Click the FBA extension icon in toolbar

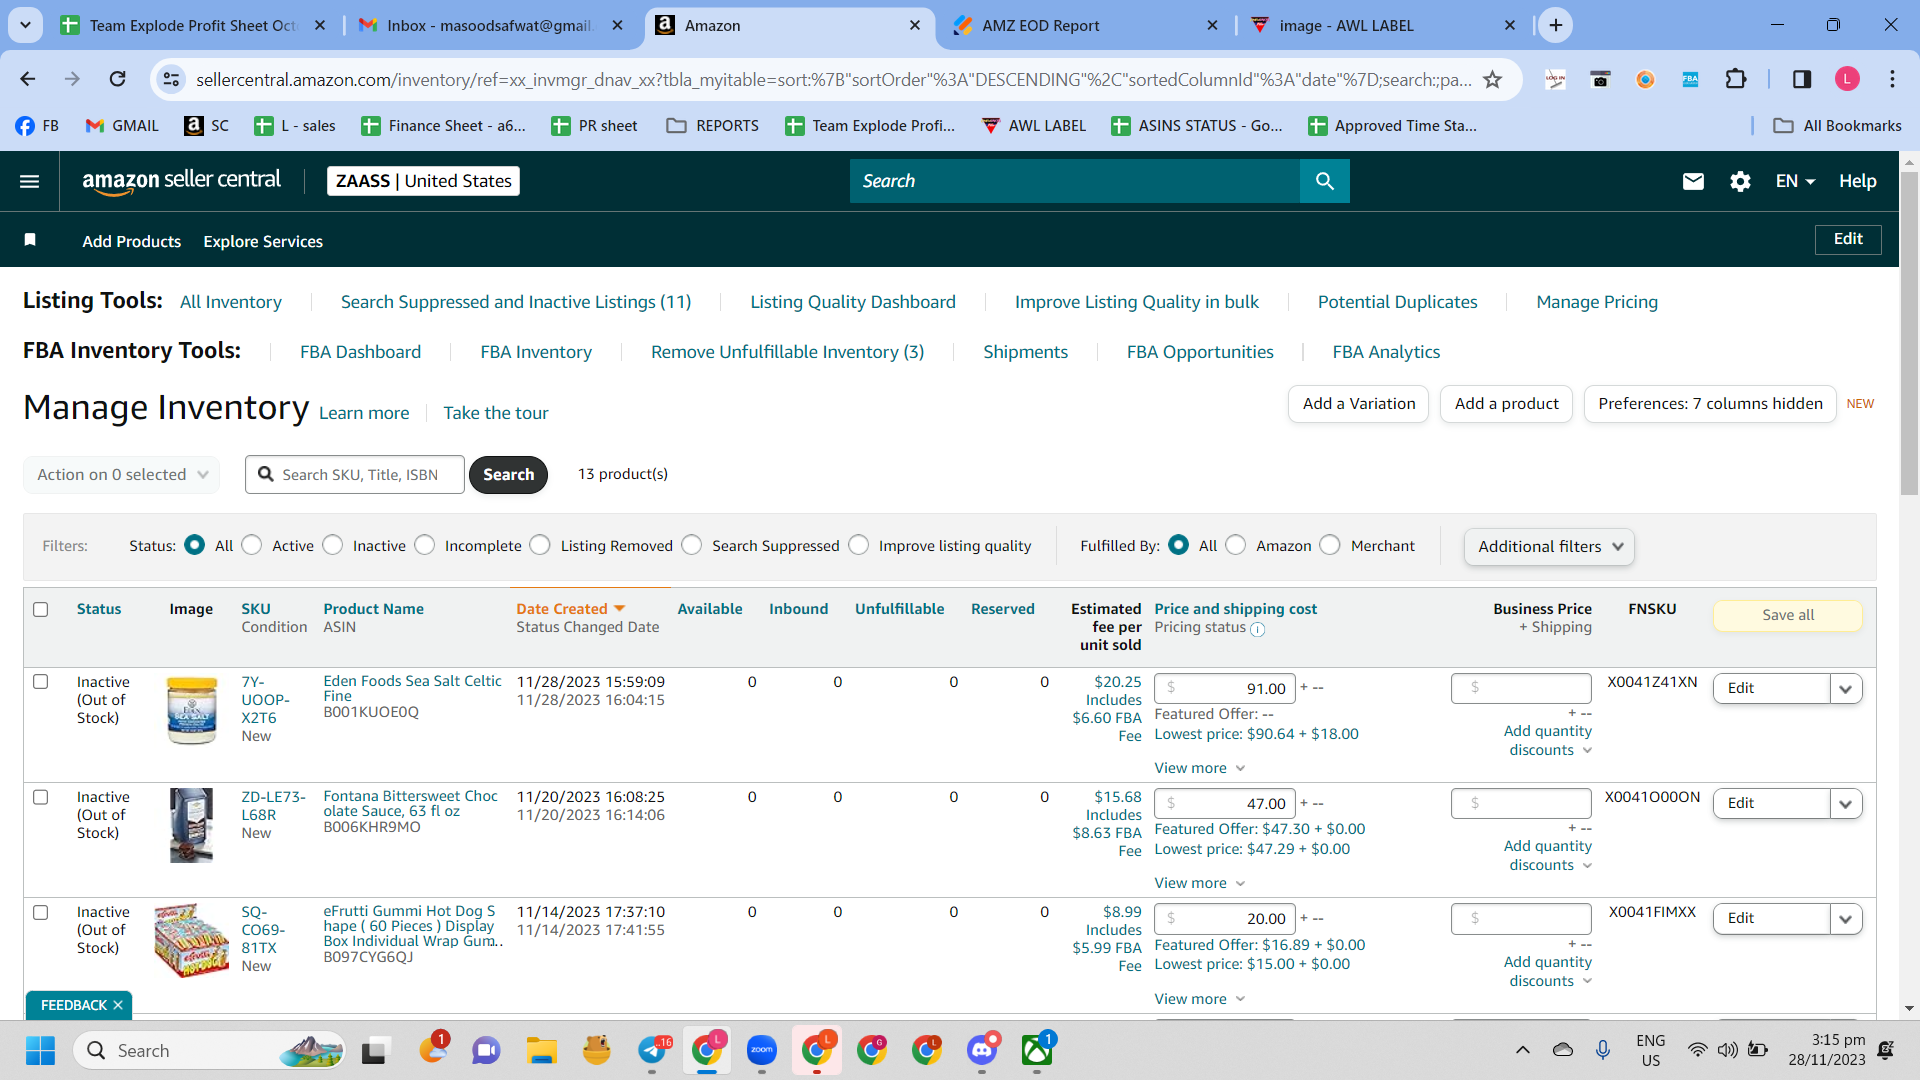(x=1691, y=79)
